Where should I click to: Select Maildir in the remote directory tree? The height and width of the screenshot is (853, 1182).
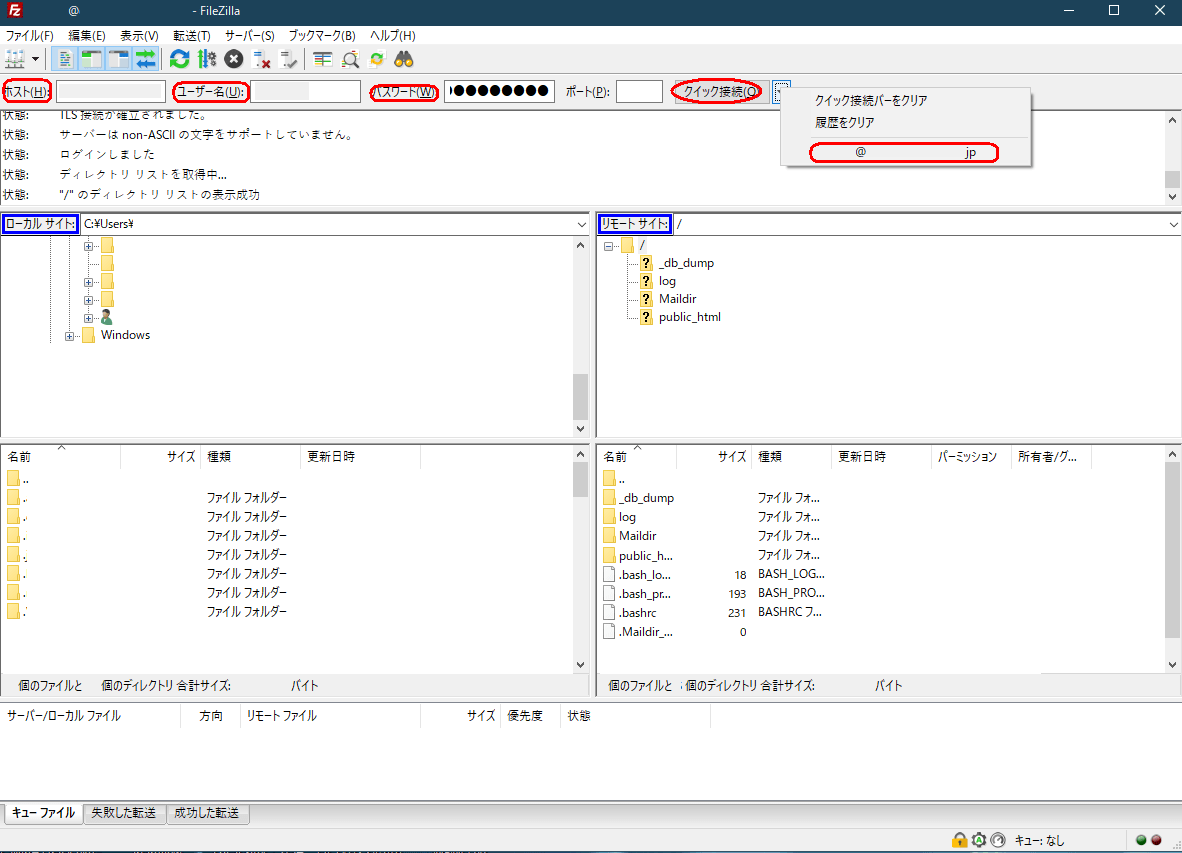(678, 299)
